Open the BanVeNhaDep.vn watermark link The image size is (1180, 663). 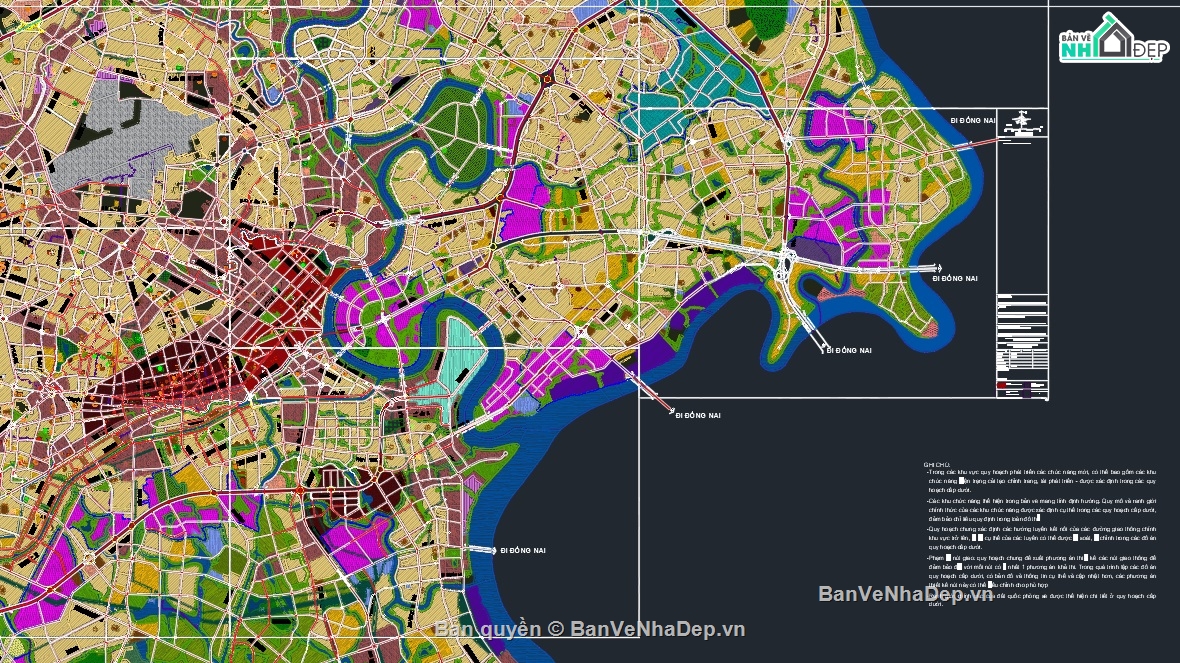904,595
